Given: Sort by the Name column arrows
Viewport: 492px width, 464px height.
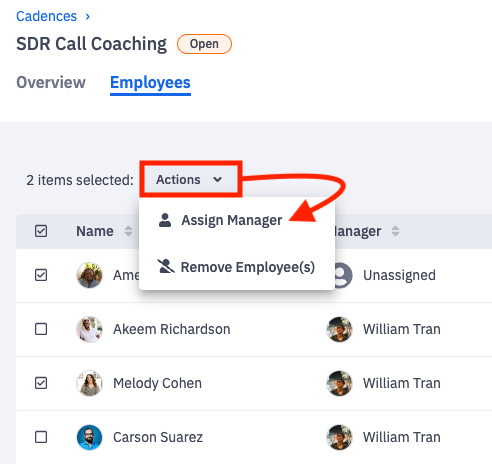Looking at the screenshot, I should pyautogui.click(x=128, y=231).
